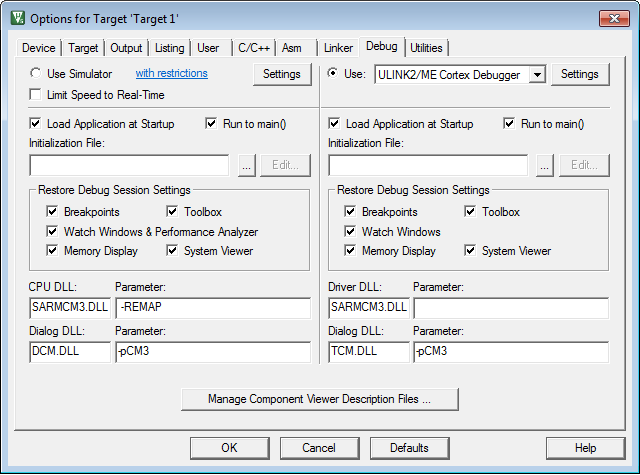This screenshot has width=640, height=475.
Task: Switch to the Device tab
Action: [39, 48]
